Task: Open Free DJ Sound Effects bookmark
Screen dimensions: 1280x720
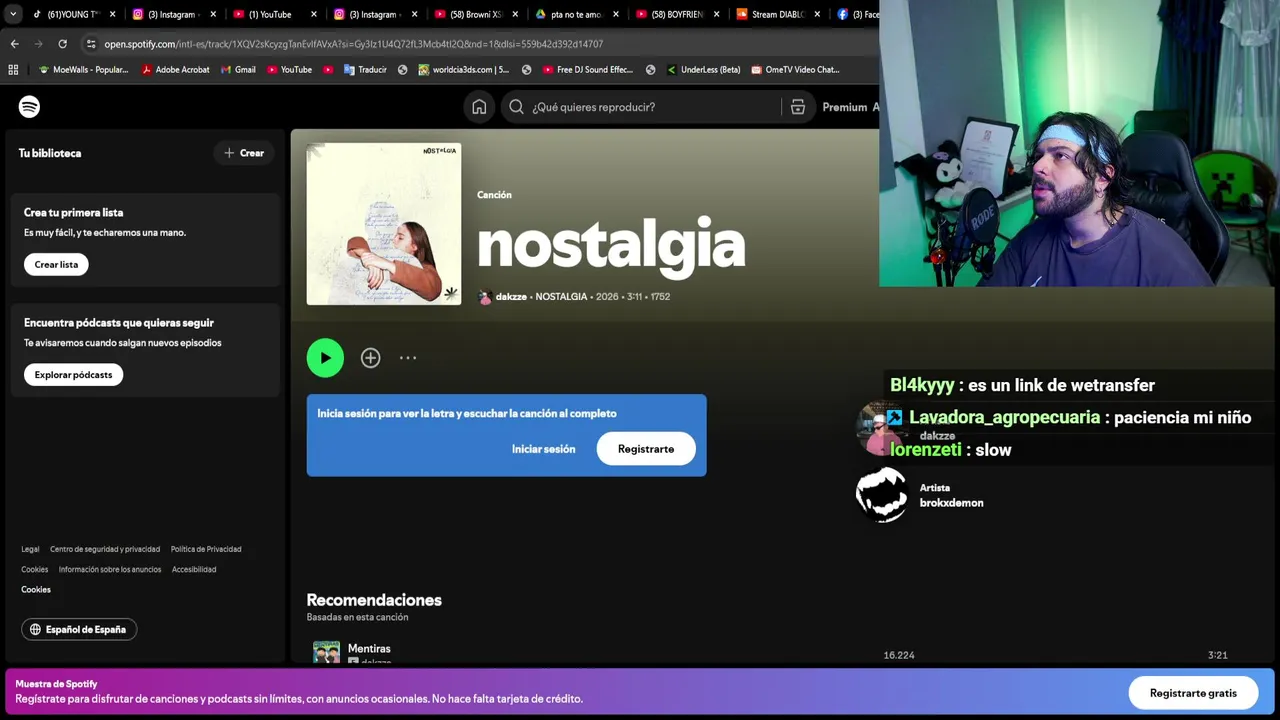Action: [x=588, y=70]
